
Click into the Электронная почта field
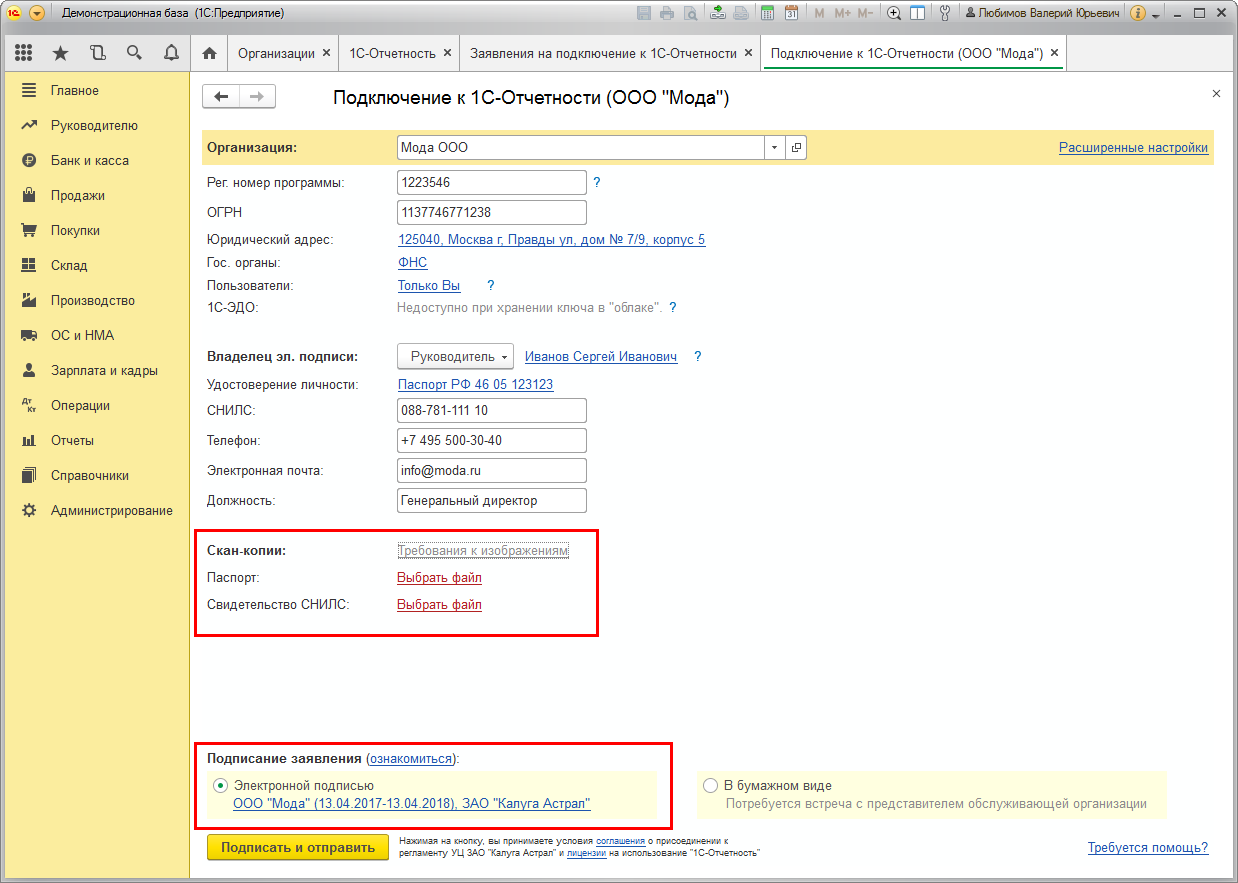[491, 471]
